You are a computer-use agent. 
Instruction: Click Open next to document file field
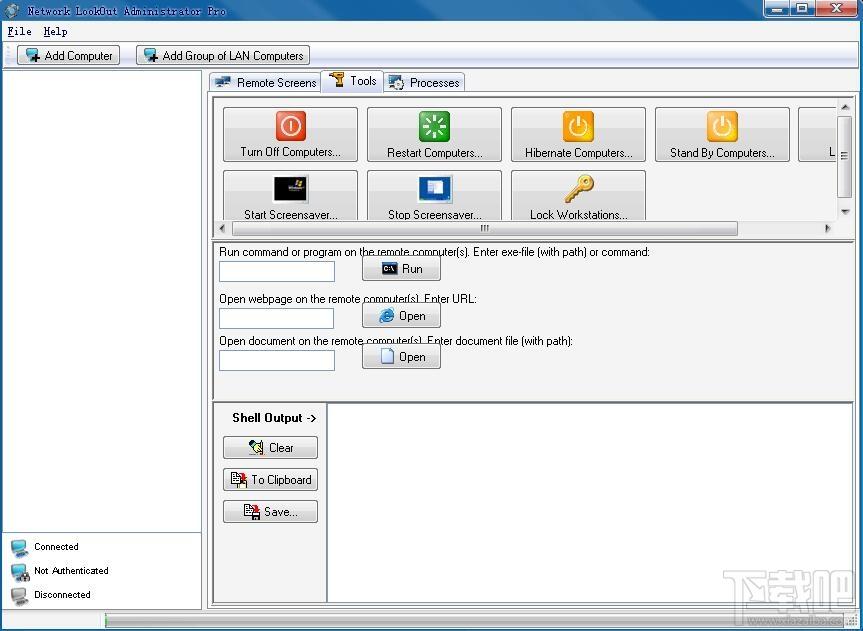point(401,357)
